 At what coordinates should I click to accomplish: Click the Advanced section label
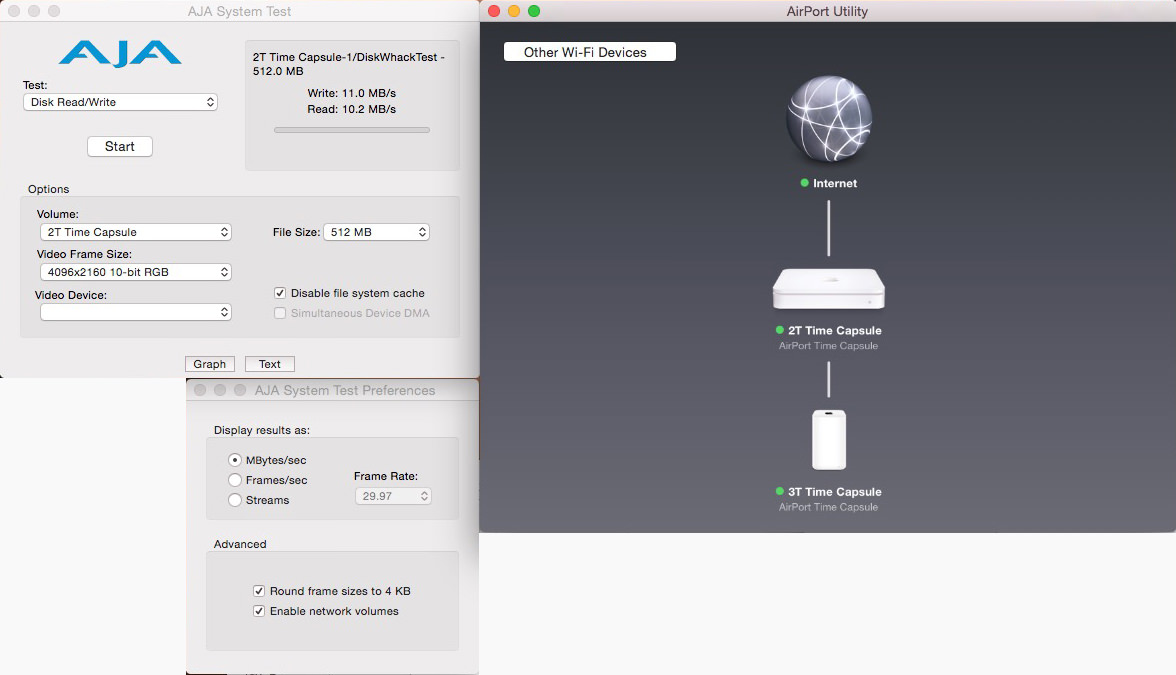coord(240,544)
